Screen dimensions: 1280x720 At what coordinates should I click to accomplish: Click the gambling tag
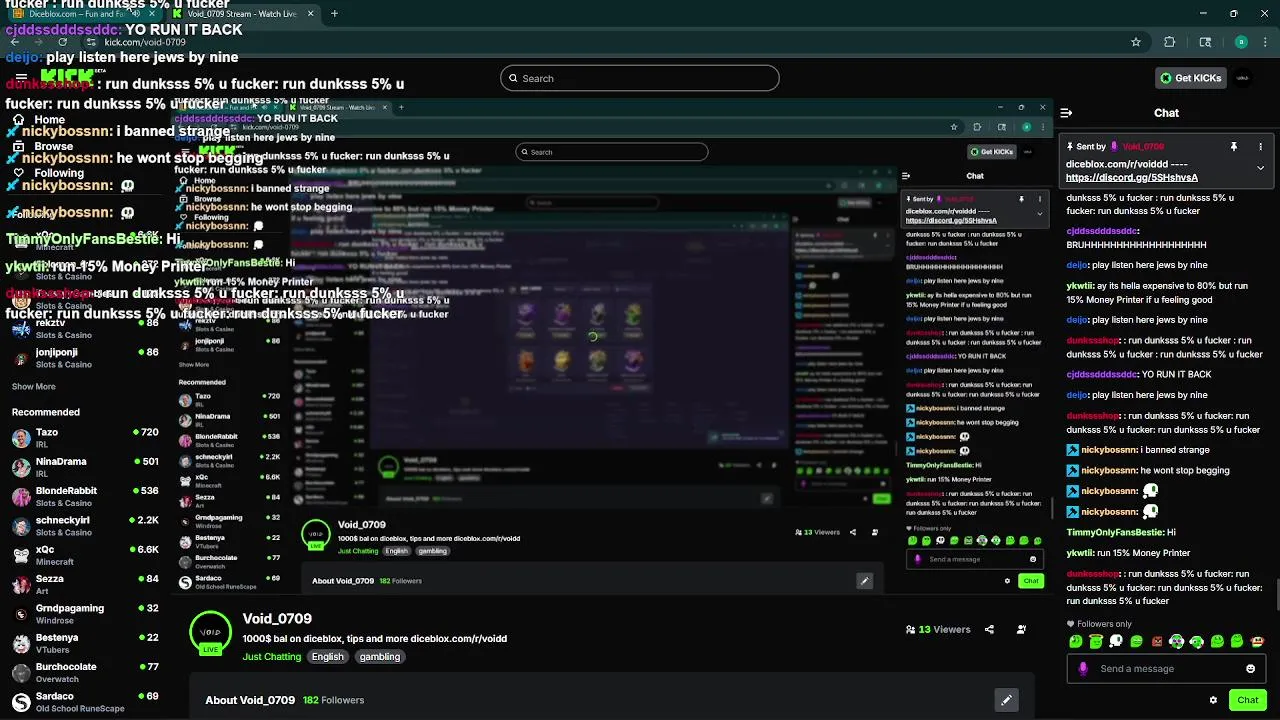pos(380,657)
